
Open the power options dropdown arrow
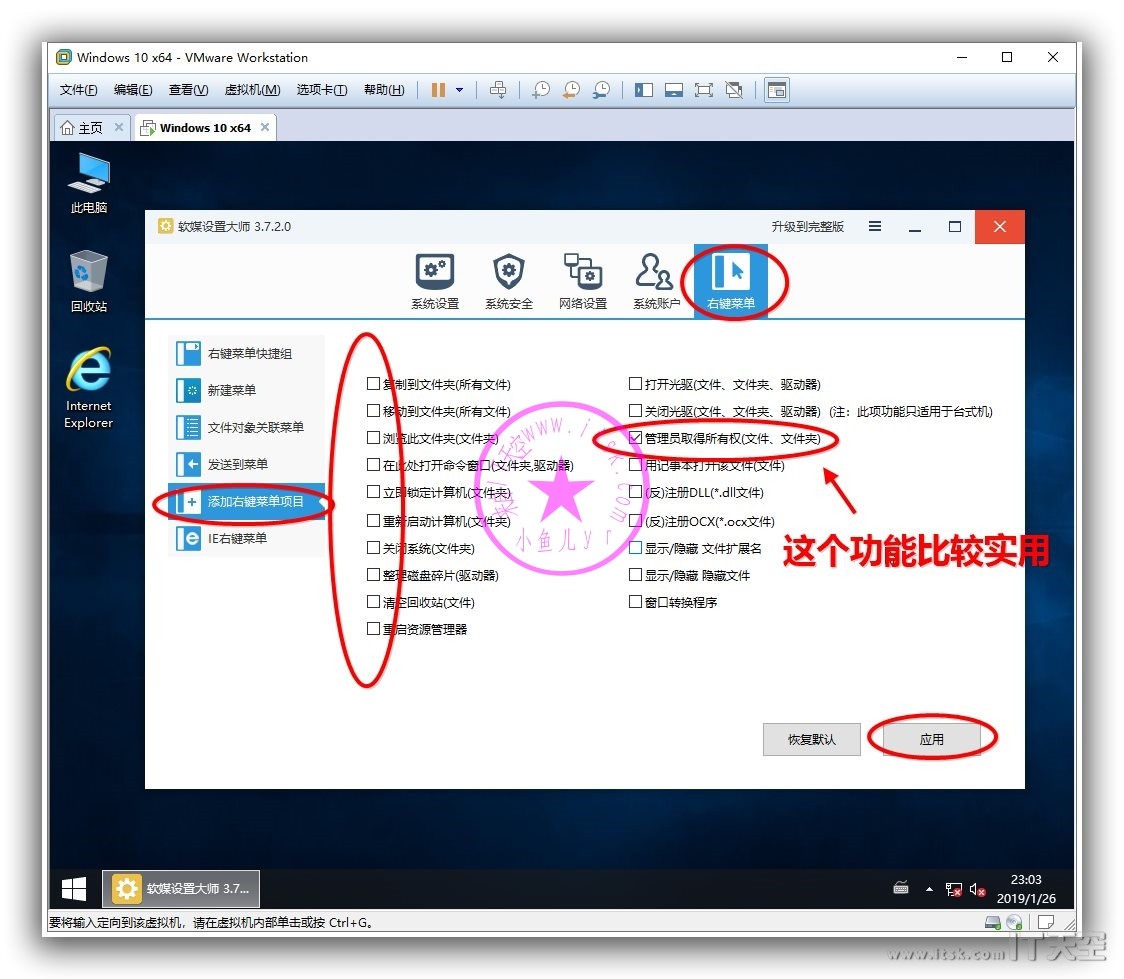pos(459,90)
